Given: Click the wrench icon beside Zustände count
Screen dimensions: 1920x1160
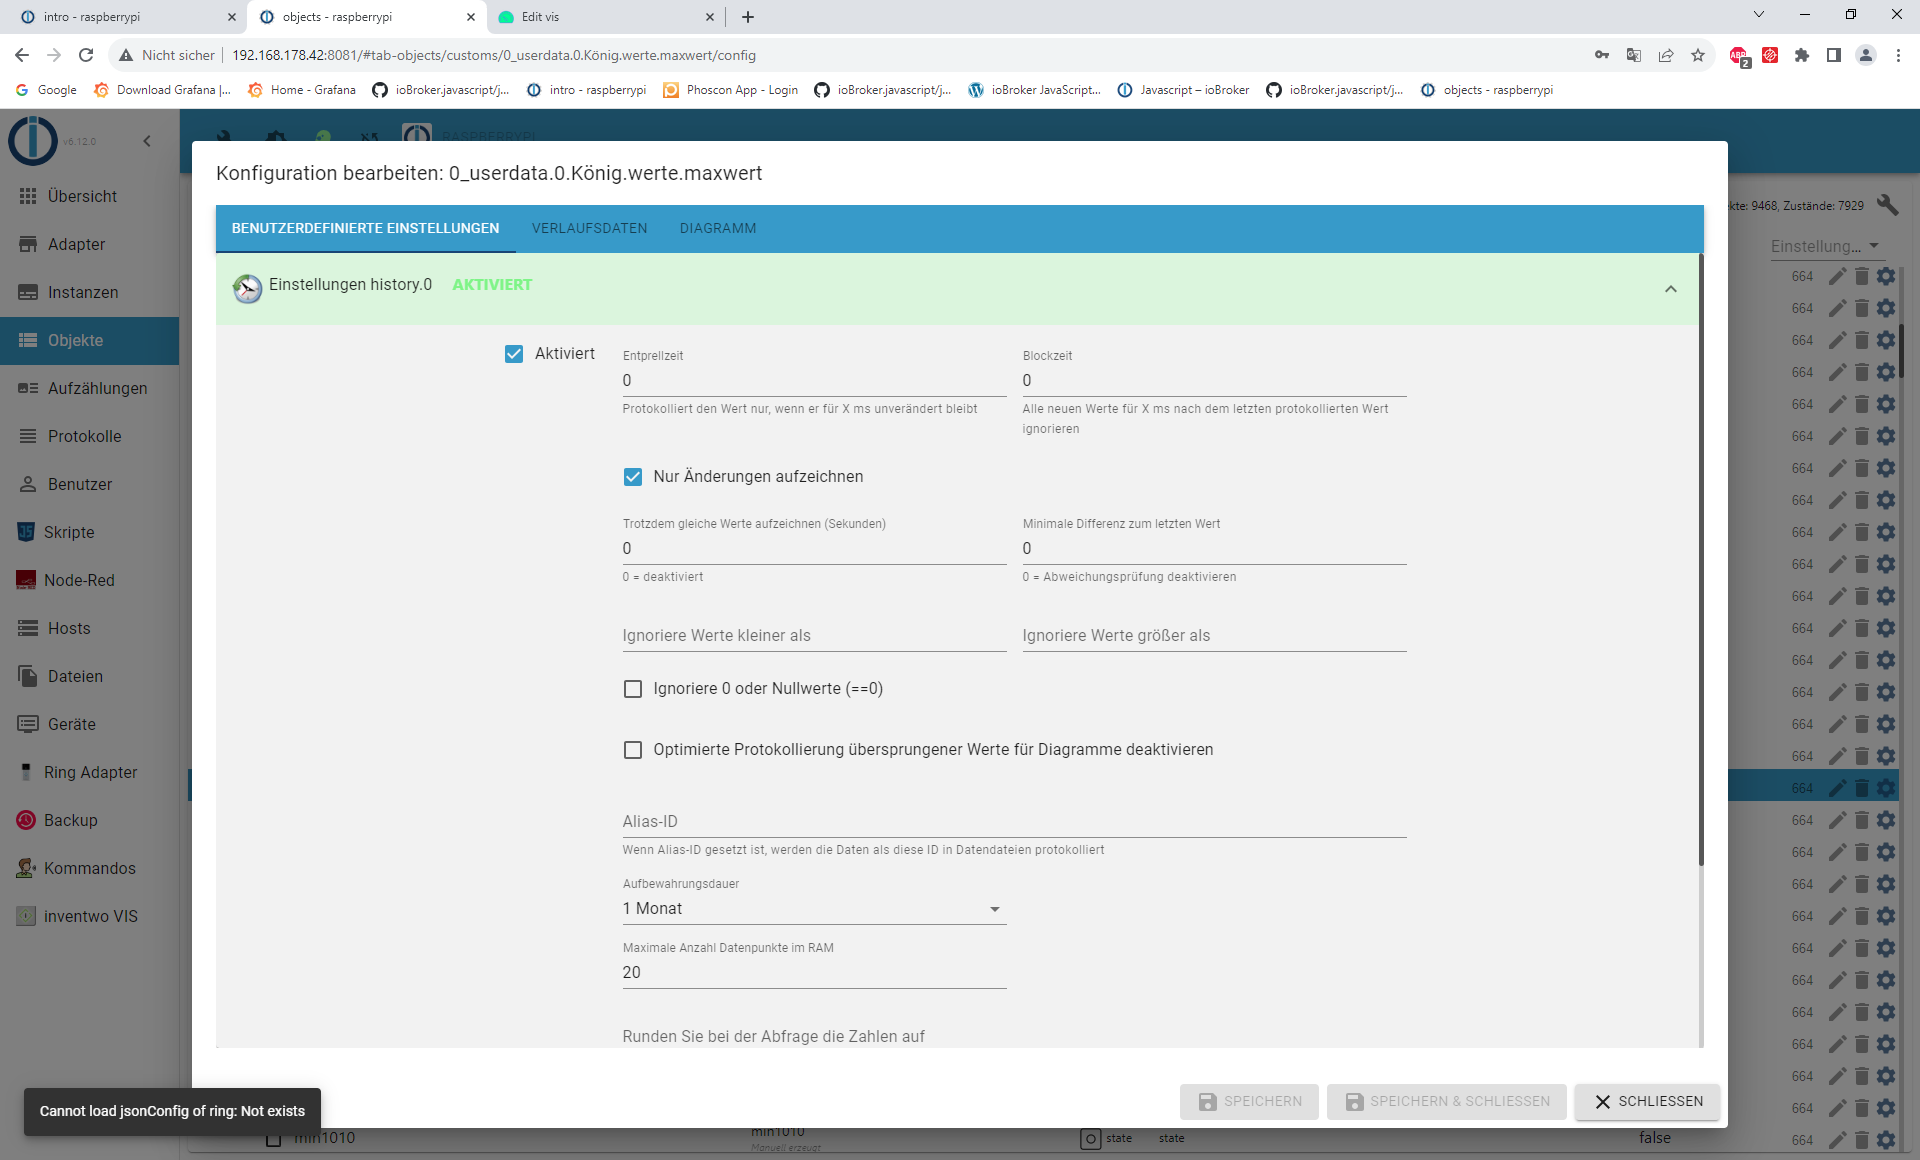Looking at the screenshot, I should tap(1887, 205).
